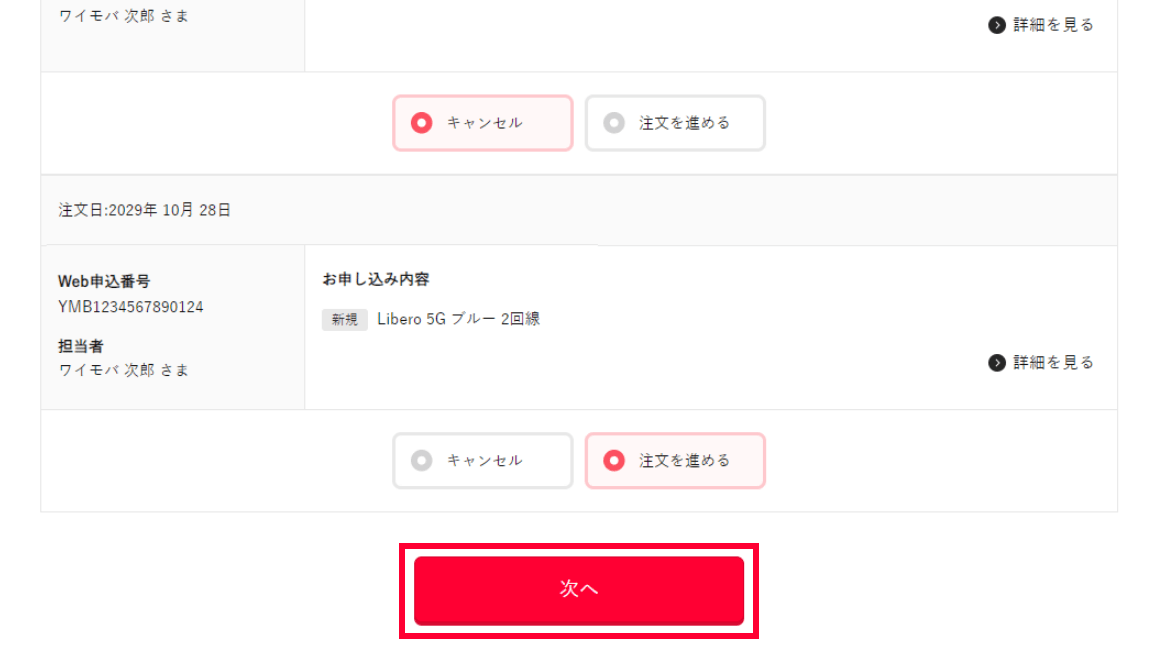1152x648 pixels.
Task: Choose 注文を進める for the Libero 5G order
Action: tap(675, 460)
